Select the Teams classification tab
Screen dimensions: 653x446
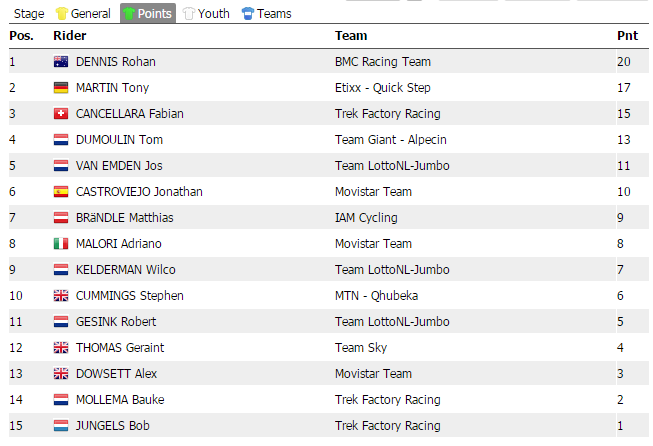[x=274, y=14]
